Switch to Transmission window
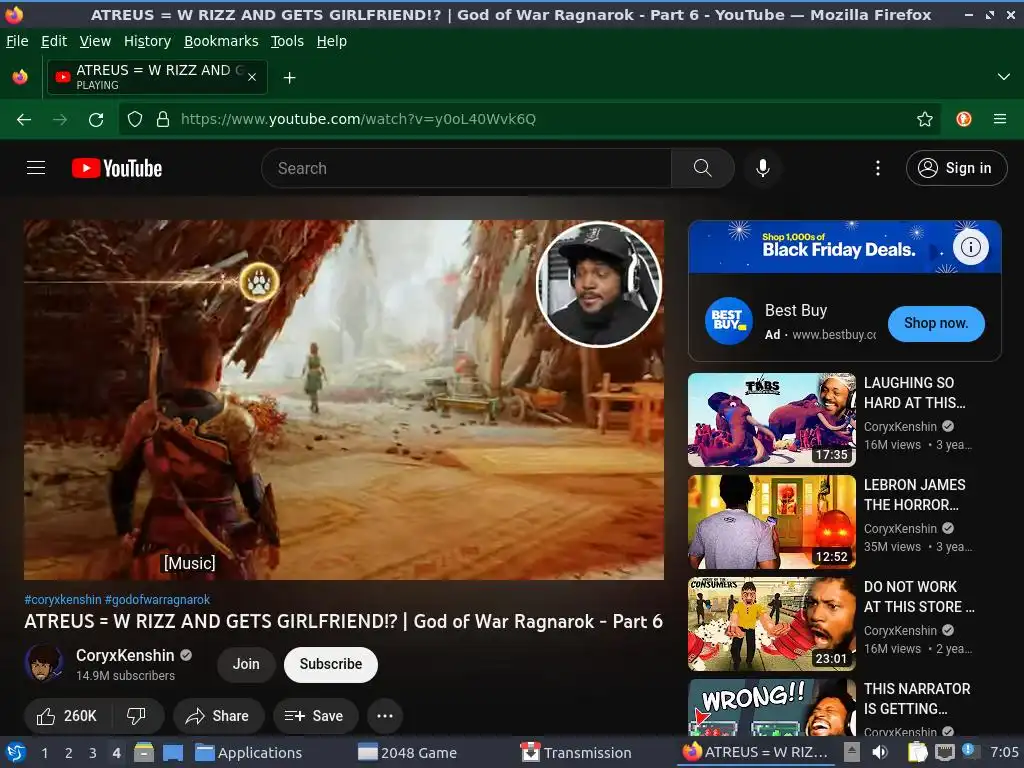This screenshot has height=768, width=1024. click(x=576, y=752)
